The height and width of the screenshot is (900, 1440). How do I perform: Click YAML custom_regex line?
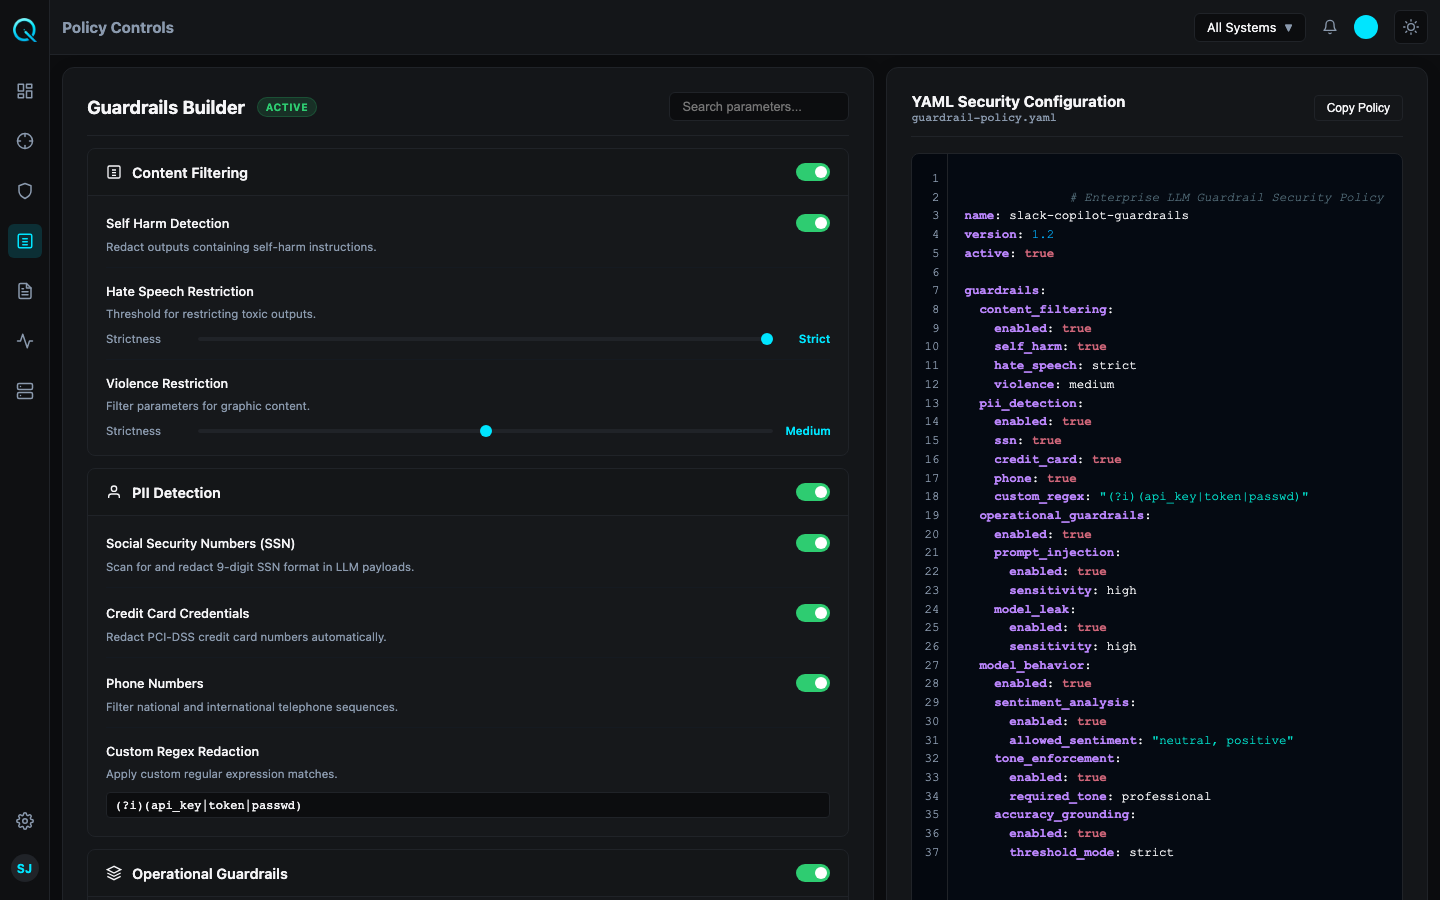point(1151,496)
